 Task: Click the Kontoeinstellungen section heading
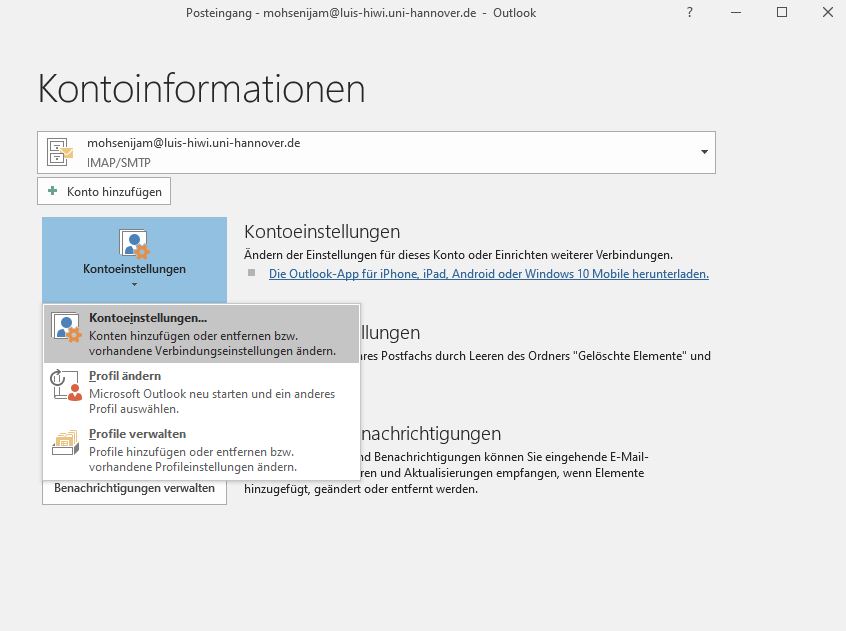pos(322,232)
